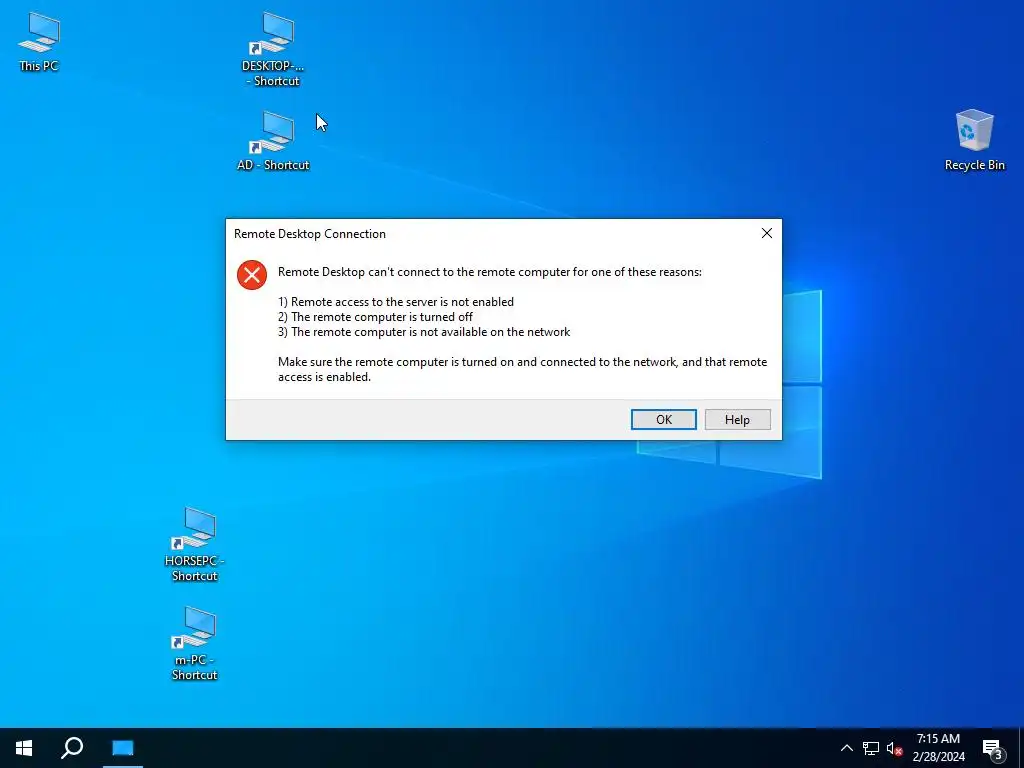Open the Windows Start menu
This screenshot has width=1024, height=768.
click(x=24, y=748)
